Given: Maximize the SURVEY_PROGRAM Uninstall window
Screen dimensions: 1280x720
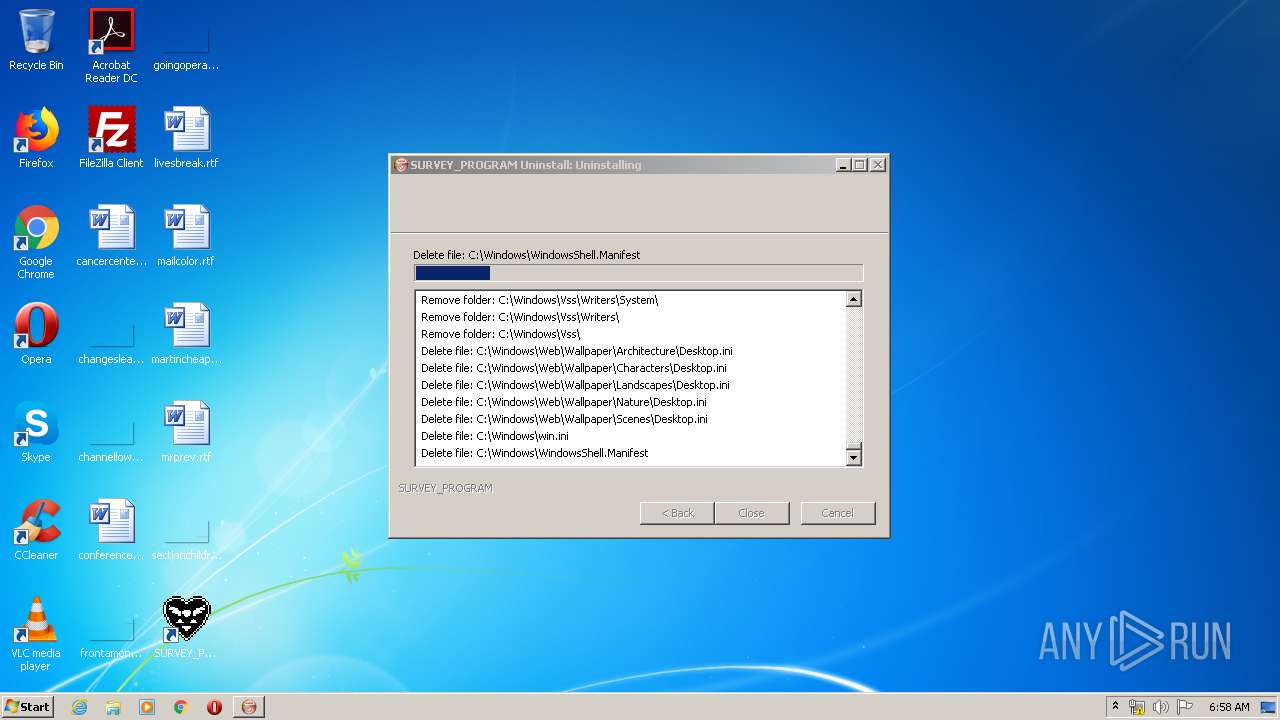Looking at the screenshot, I should 860,165.
